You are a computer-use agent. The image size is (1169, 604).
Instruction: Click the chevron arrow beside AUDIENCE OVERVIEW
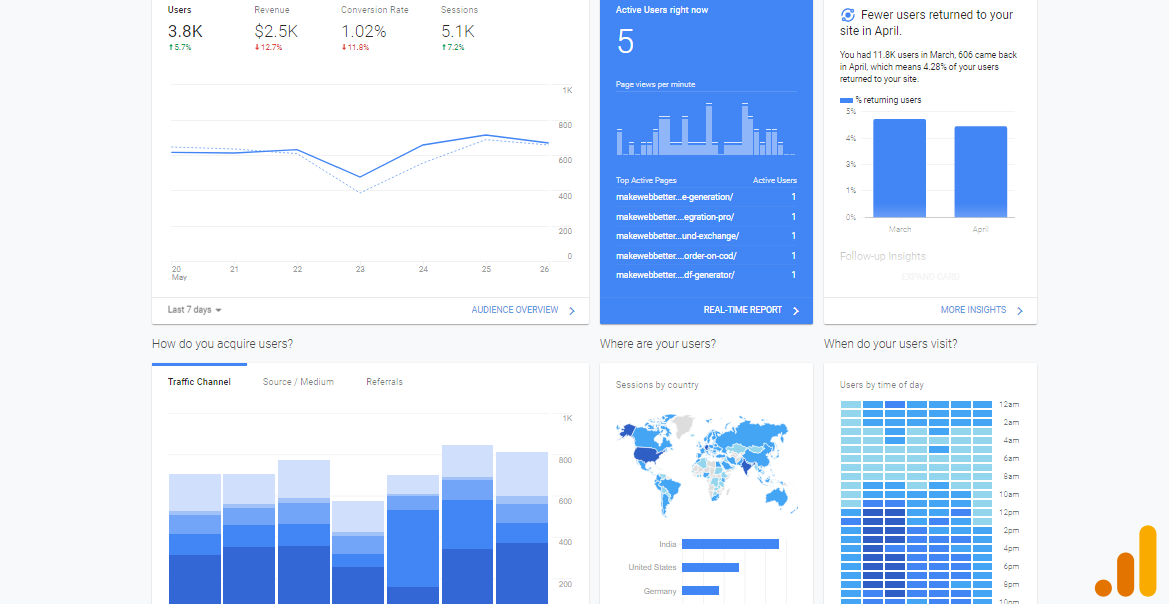tap(573, 310)
